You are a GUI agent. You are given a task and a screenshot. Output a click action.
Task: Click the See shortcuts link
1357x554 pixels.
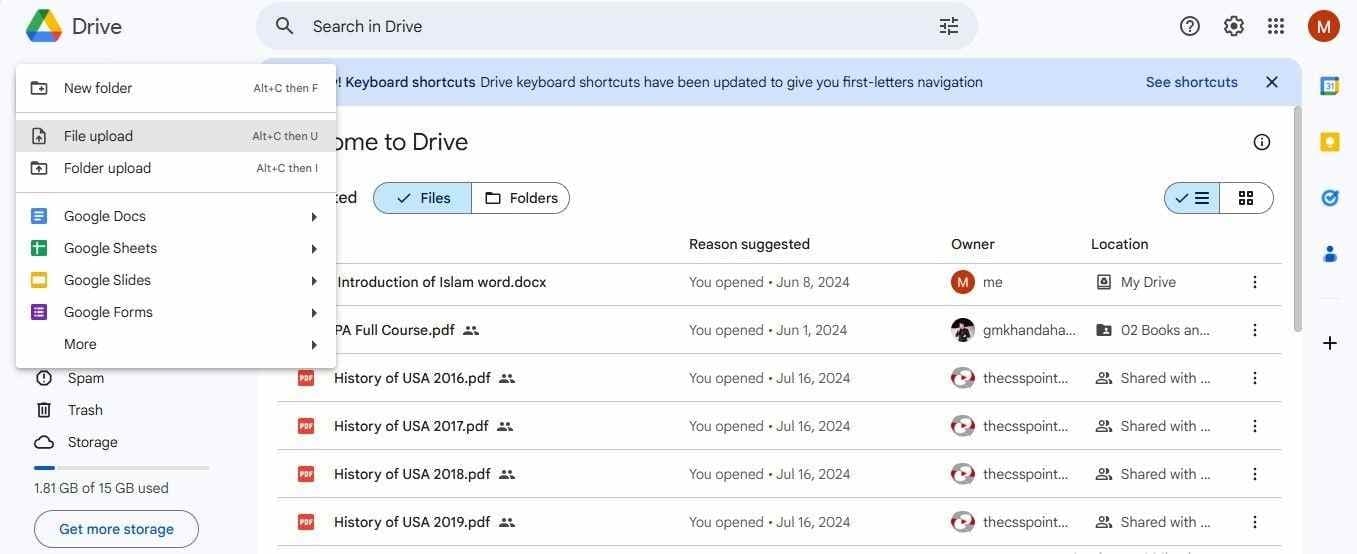(1191, 82)
